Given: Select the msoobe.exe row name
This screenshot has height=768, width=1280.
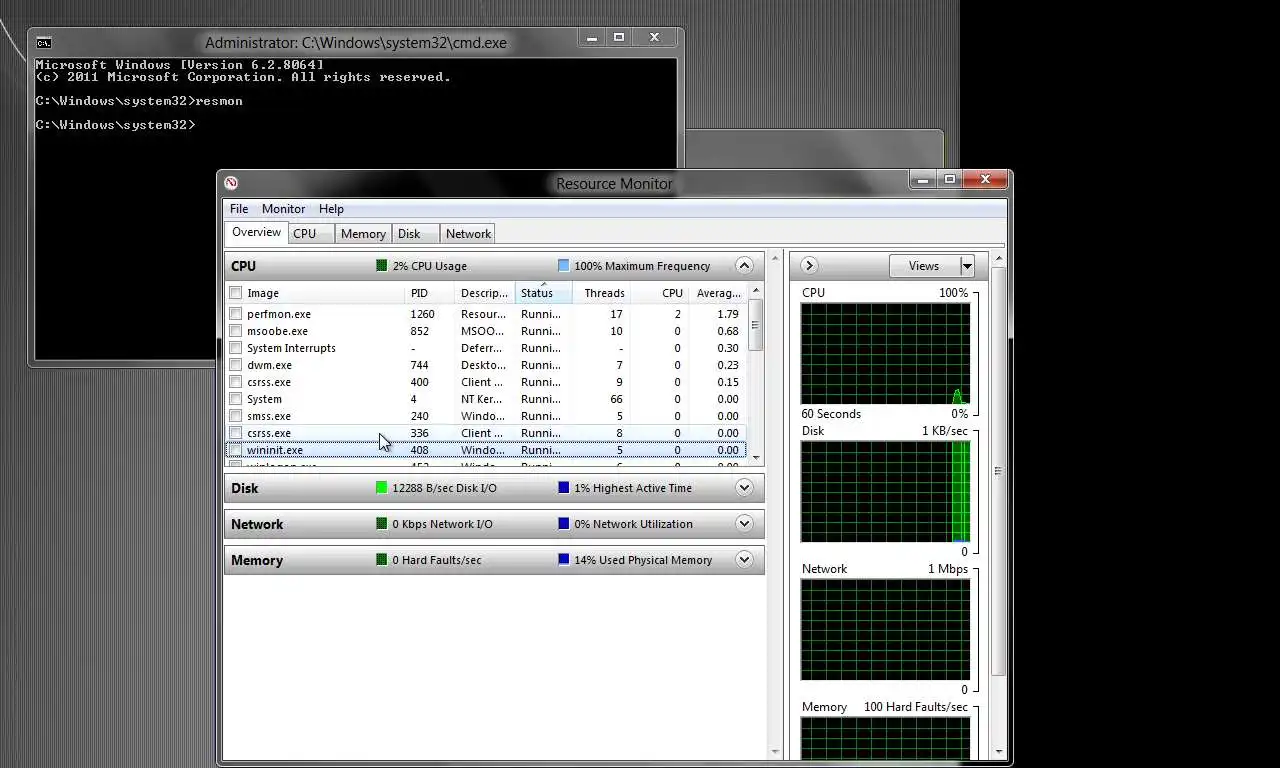Looking at the screenshot, I should pyautogui.click(x=277, y=331).
